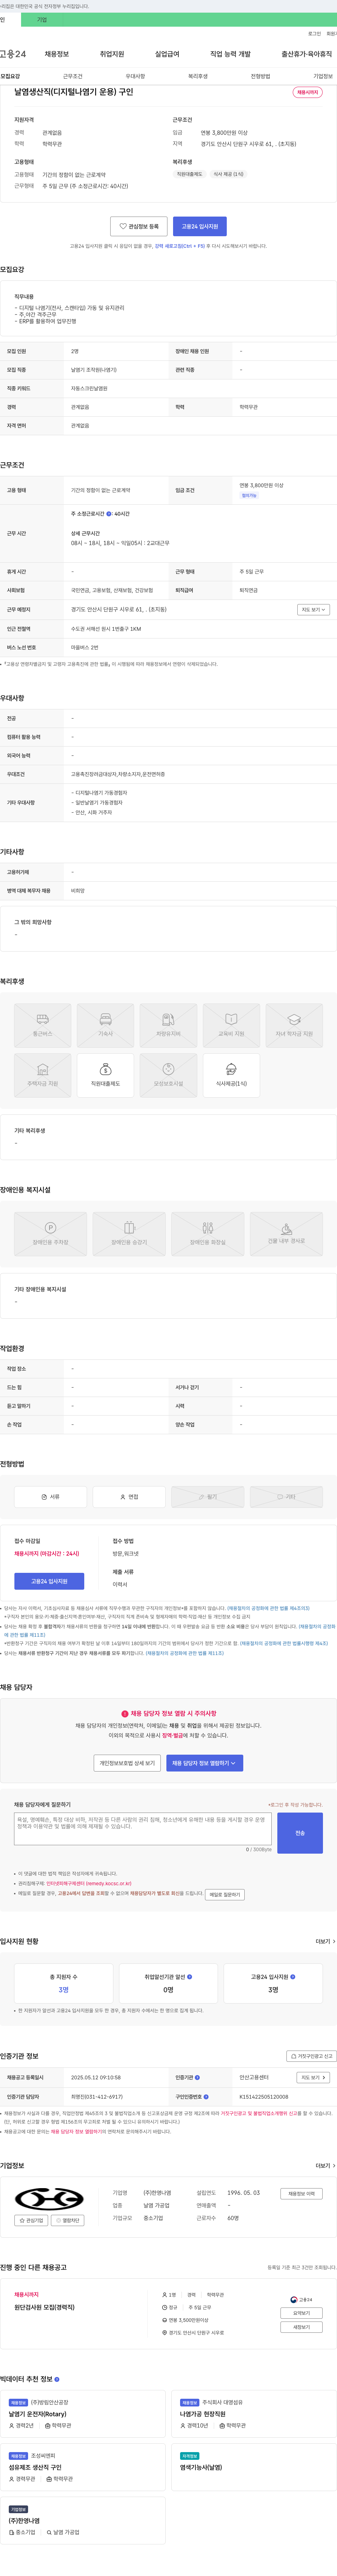337x2576 pixels.
Task: Open remedy.kocsc.or.kr link
Action: pos(89,1883)
